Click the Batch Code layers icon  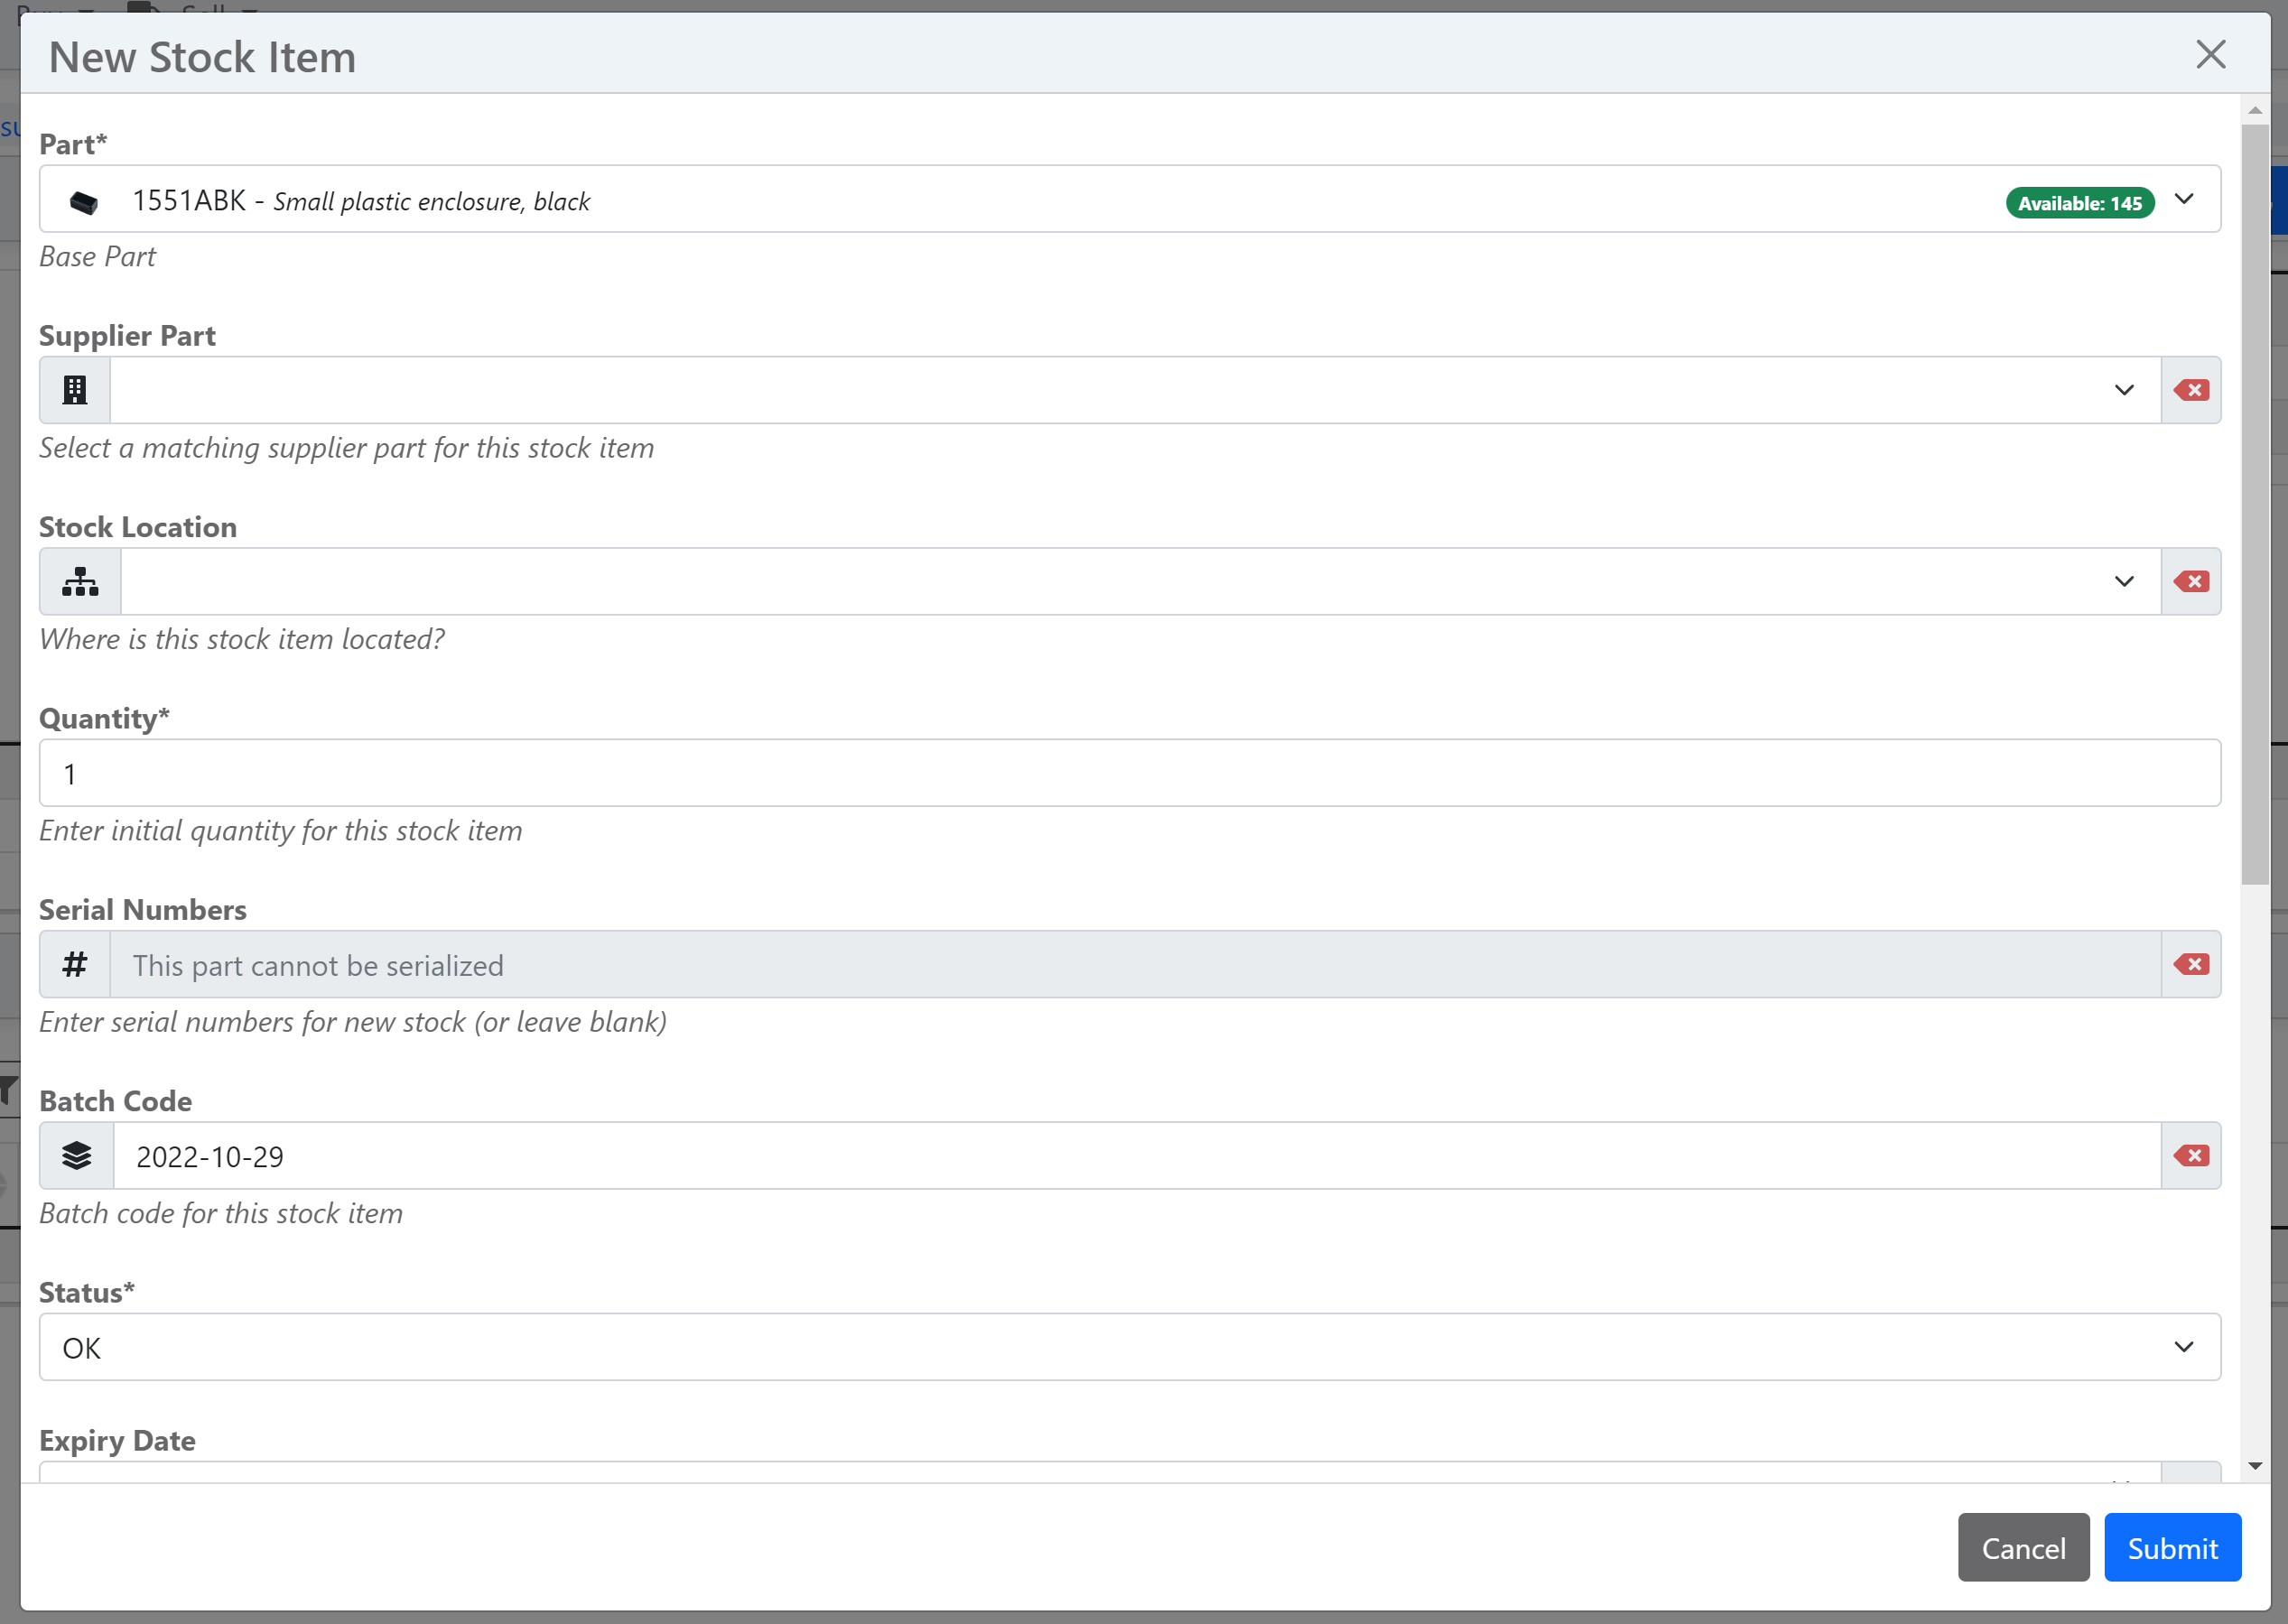pyautogui.click(x=77, y=1156)
